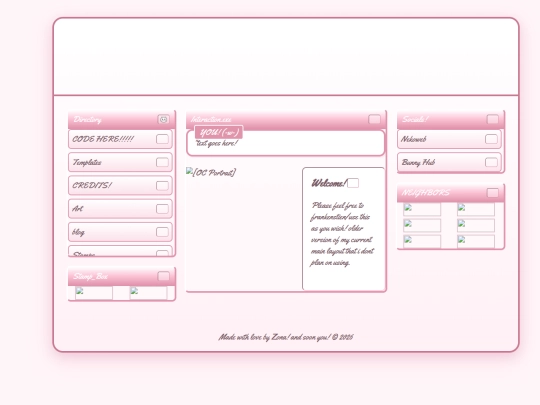Click the Socials! panel title
The width and height of the screenshot is (540, 405).
coord(415,119)
